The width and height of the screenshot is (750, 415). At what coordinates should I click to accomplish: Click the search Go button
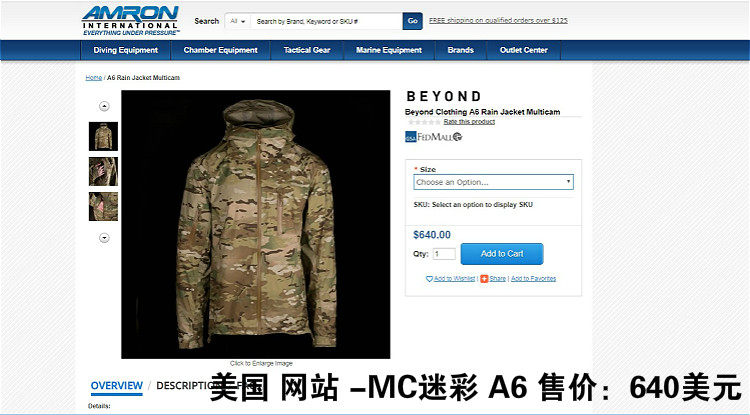tap(412, 21)
